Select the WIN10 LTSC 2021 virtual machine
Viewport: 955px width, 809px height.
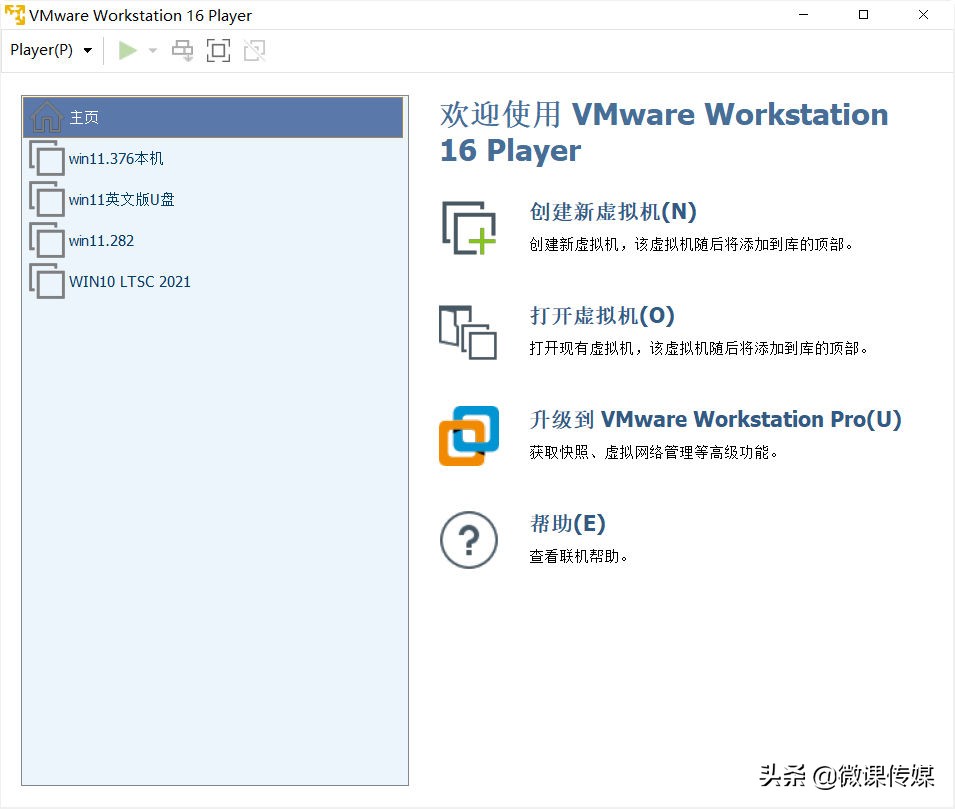pos(213,281)
